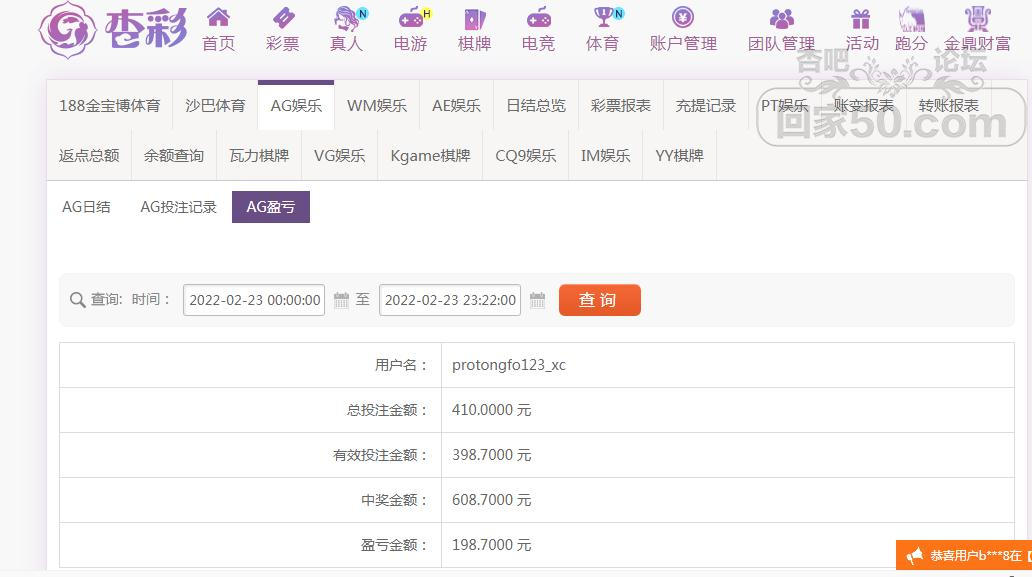Screen dimensions: 1032x577
Task: Open the 转账报表 tab
Action: [948, 105]
